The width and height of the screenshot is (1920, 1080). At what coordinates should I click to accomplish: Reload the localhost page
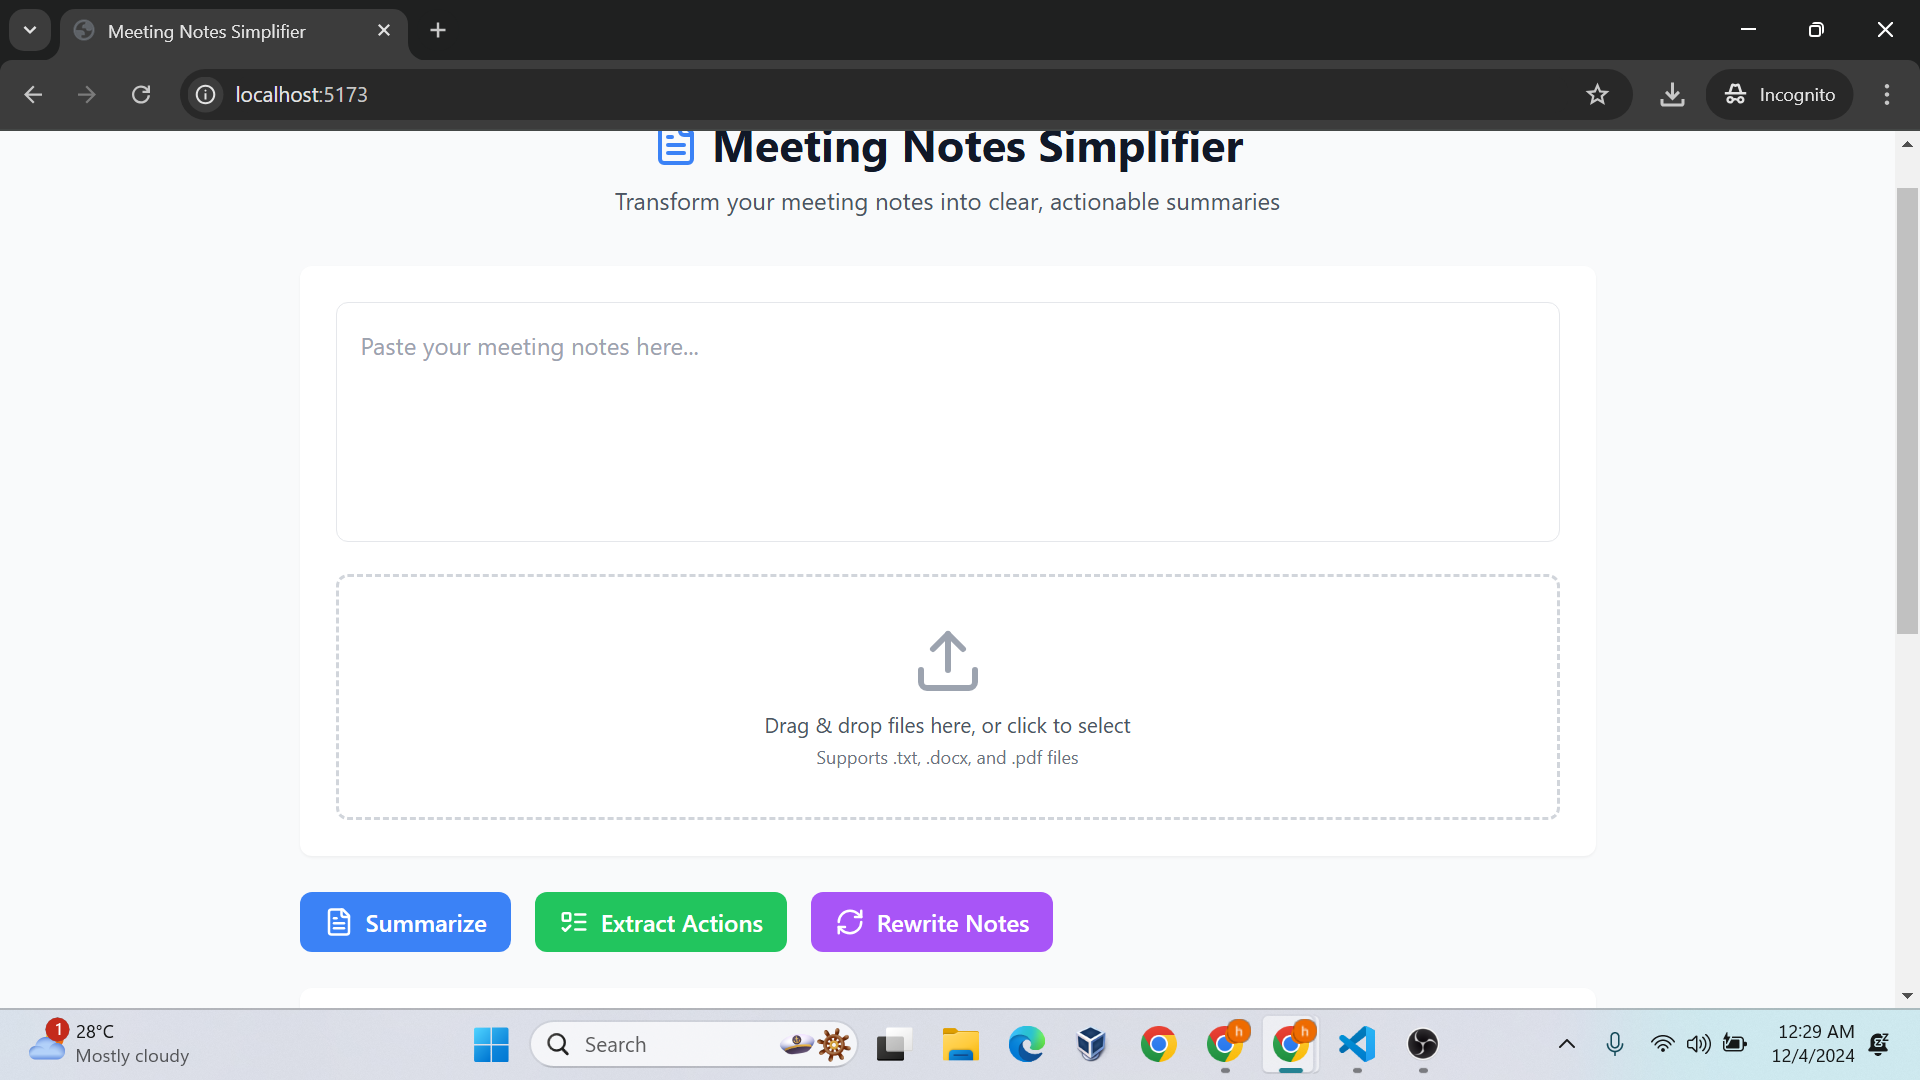[x=141, y=95]
